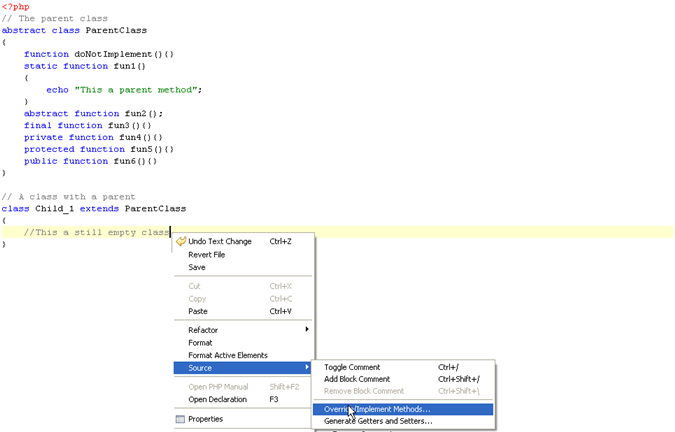Select Format Active Elements
675x432 pixels.
[x=244, y=355]
